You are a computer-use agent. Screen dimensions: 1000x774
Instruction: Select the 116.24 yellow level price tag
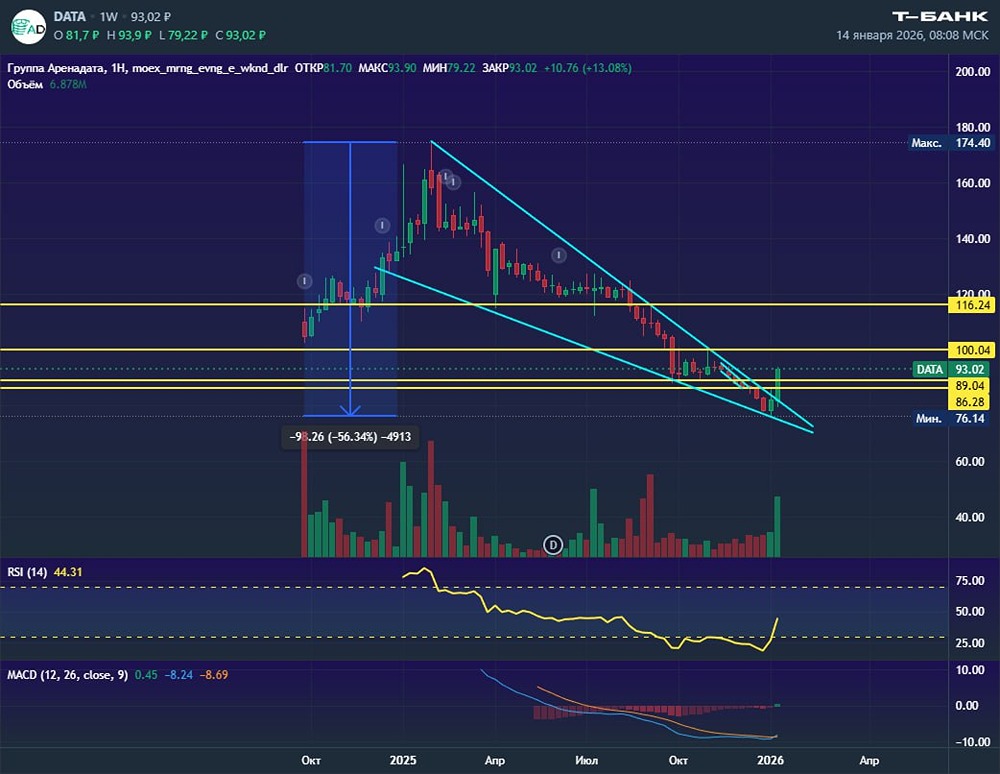tap(973, 305)
